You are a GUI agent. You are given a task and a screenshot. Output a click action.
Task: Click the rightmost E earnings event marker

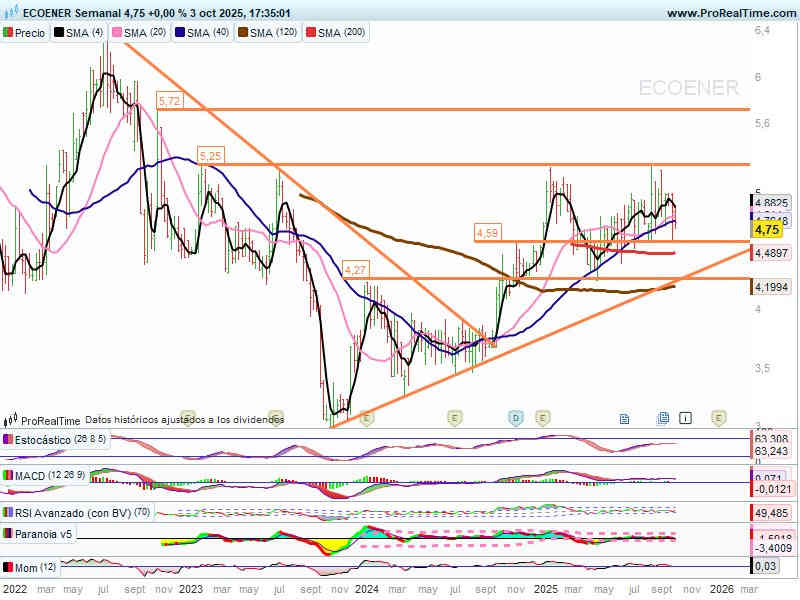pyautogui.click(x=718, y=417)
